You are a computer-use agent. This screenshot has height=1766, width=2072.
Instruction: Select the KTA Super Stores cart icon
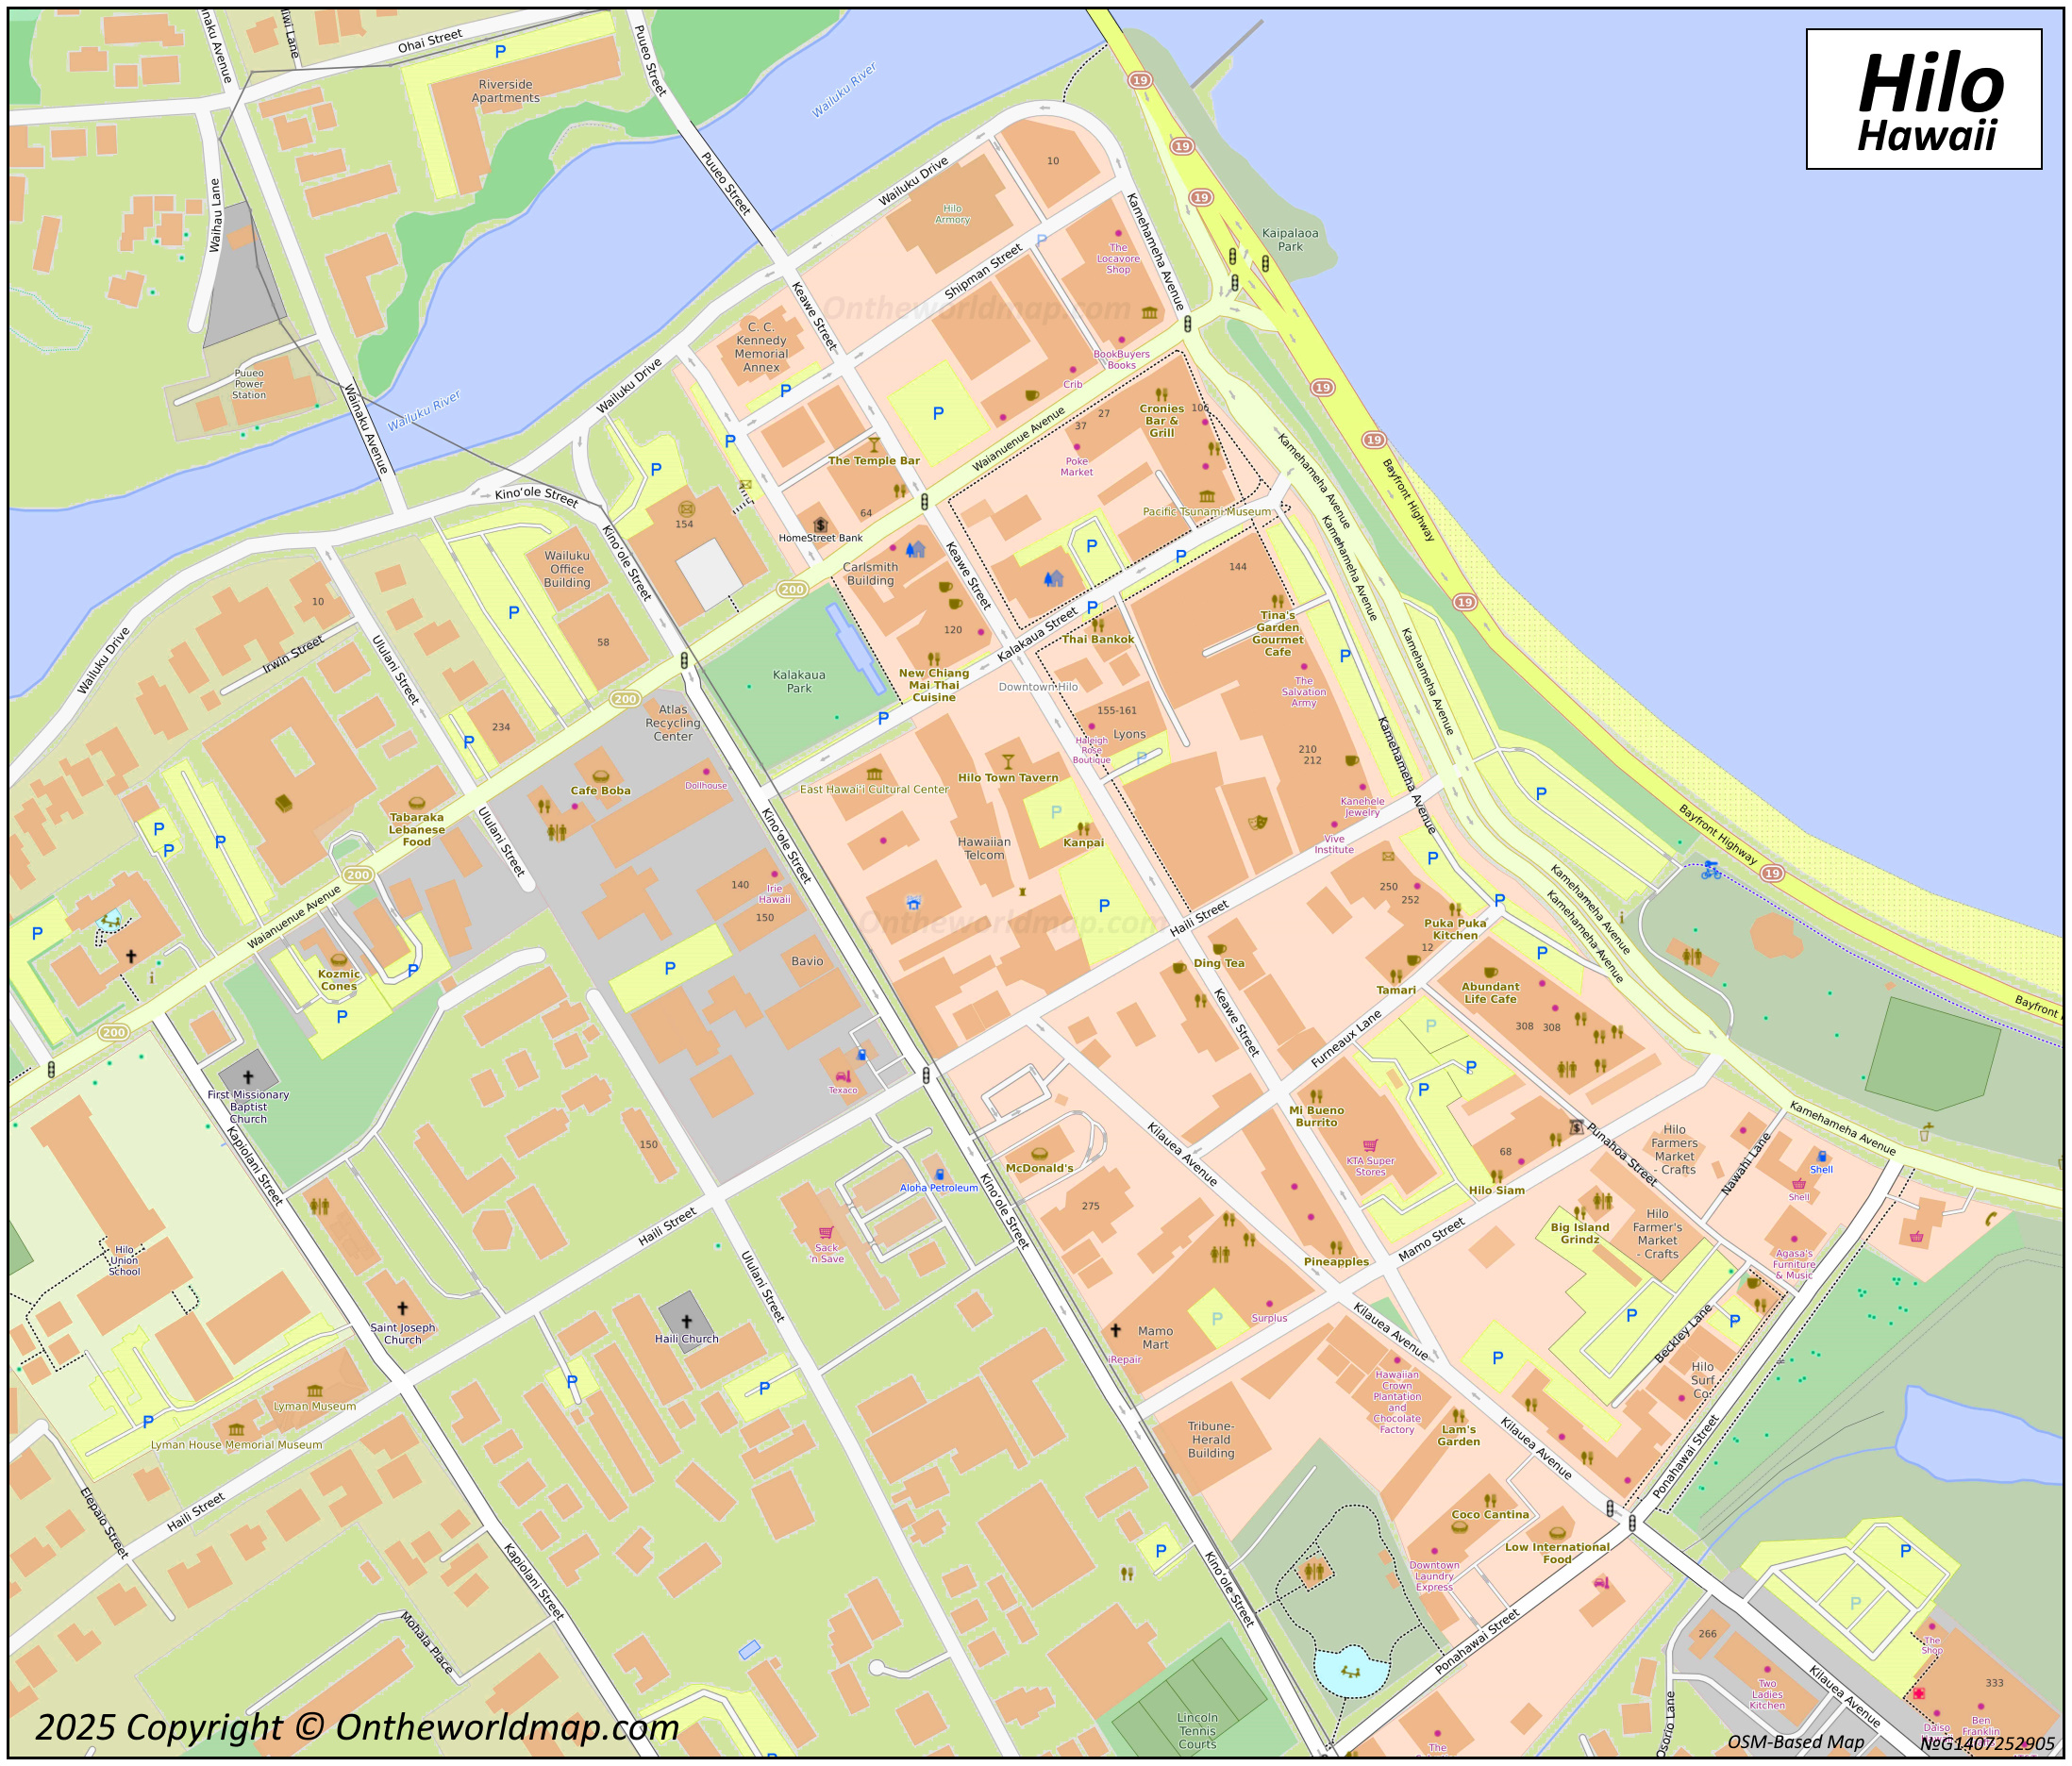point(1370,1146)
